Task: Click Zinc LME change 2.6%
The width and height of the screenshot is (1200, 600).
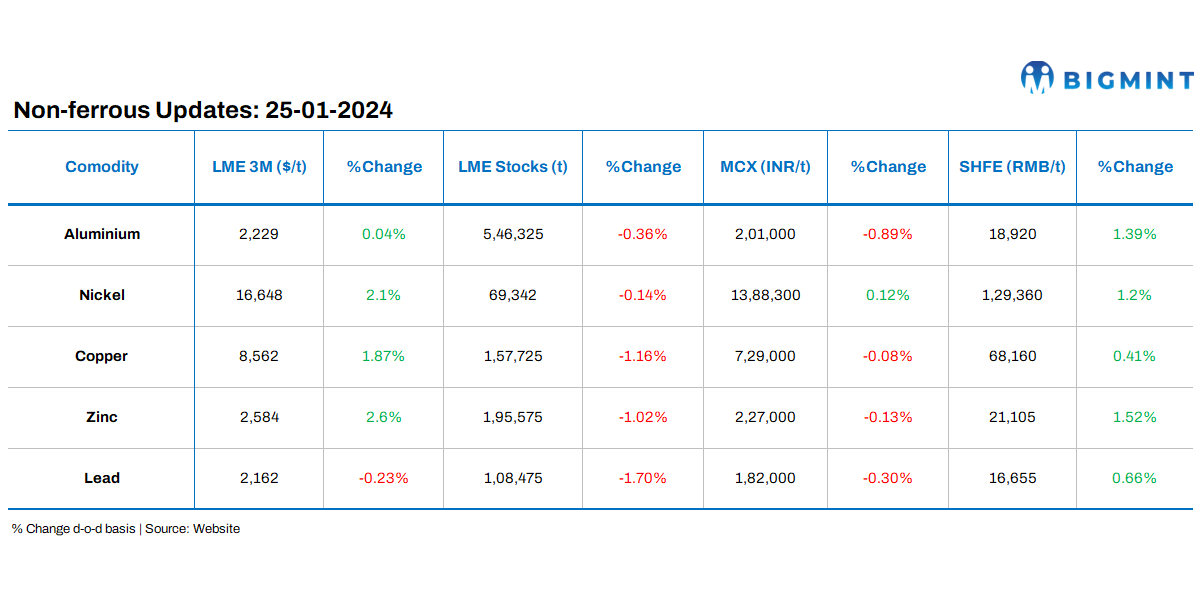Action: point(384,417)
